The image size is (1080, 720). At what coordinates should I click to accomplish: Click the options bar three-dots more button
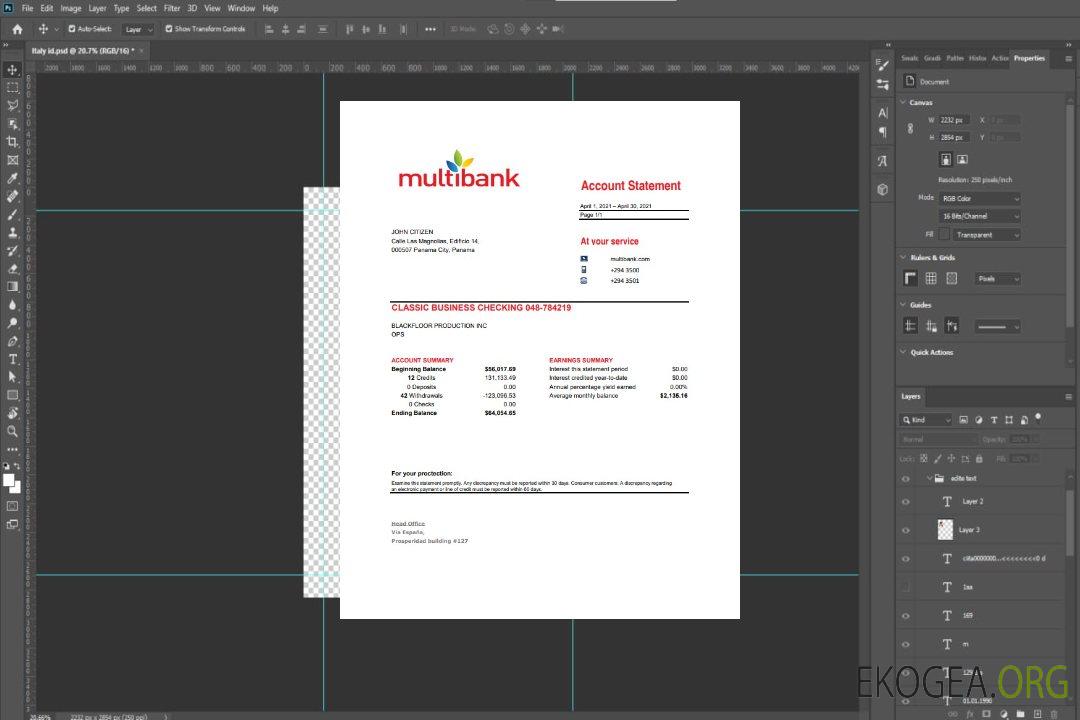pyautogui.click(x=430, y=29)
